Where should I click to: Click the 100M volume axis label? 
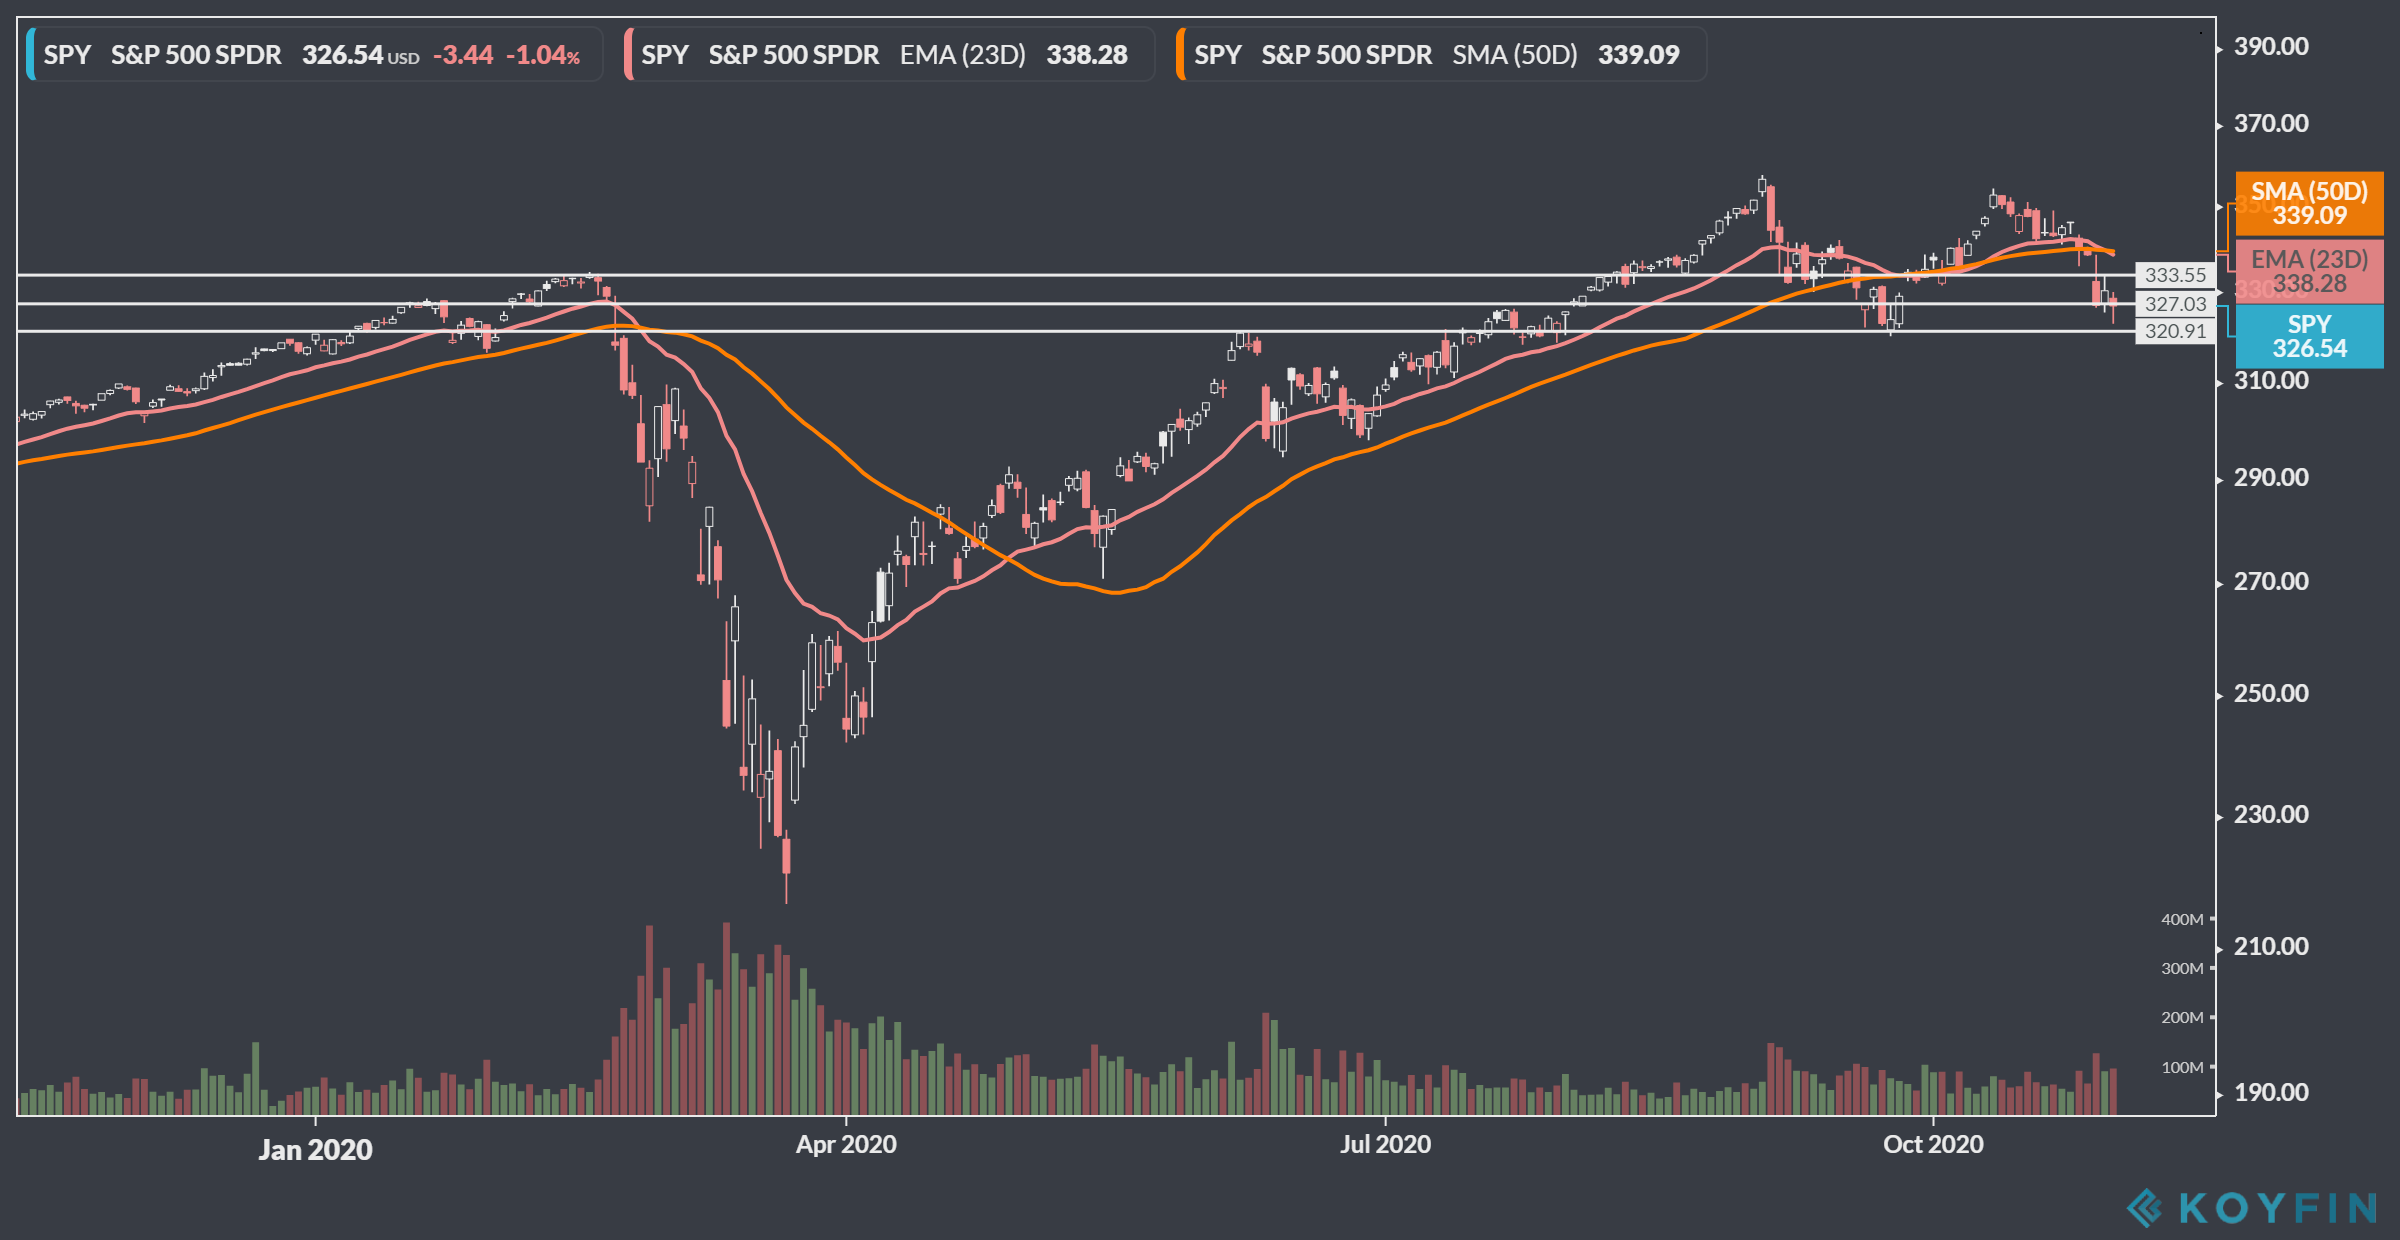(x=2182, y=1067)
